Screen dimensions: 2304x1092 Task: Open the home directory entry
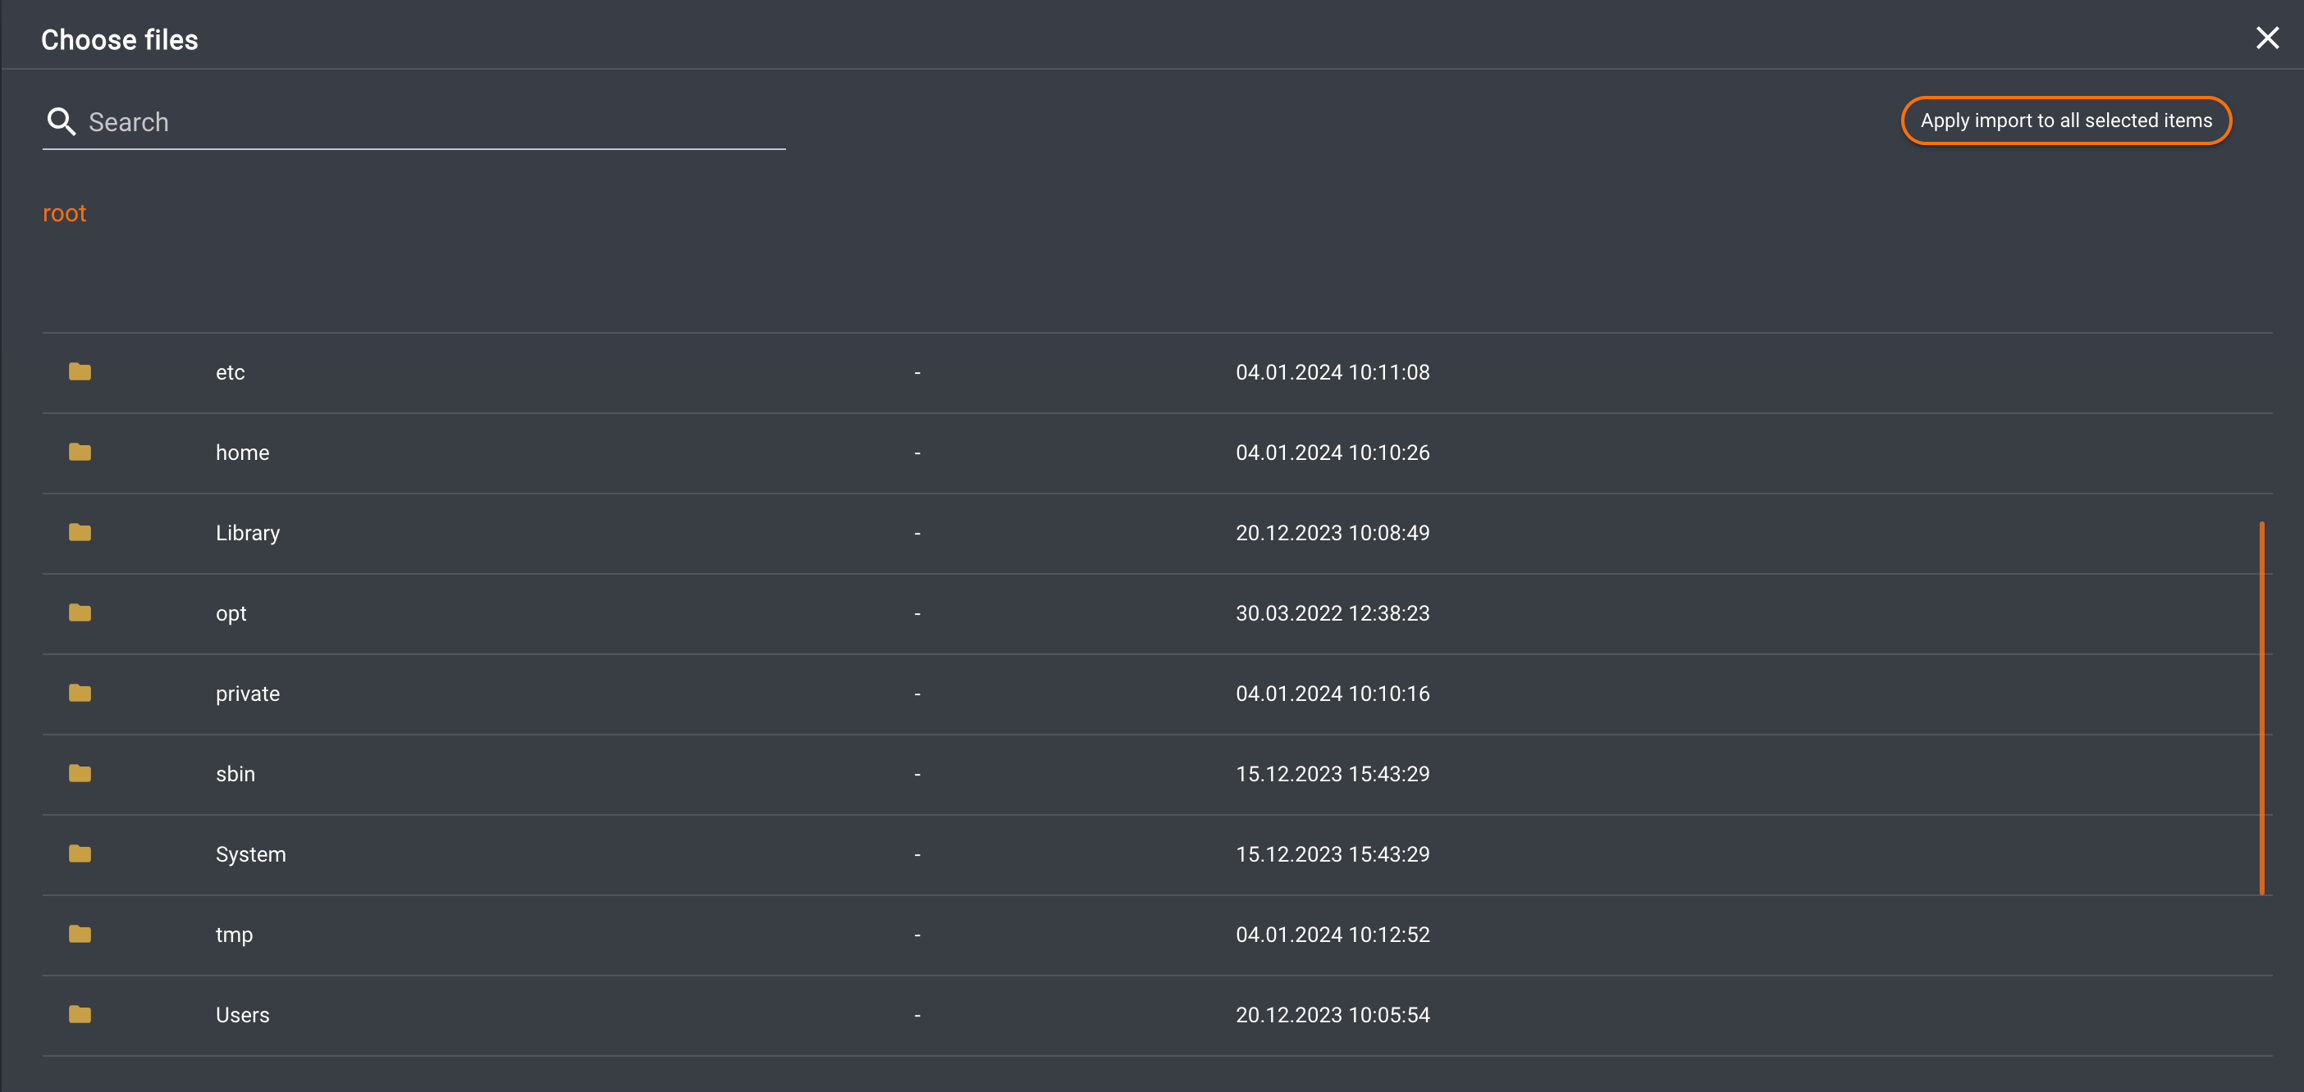[x=243, y=453]
